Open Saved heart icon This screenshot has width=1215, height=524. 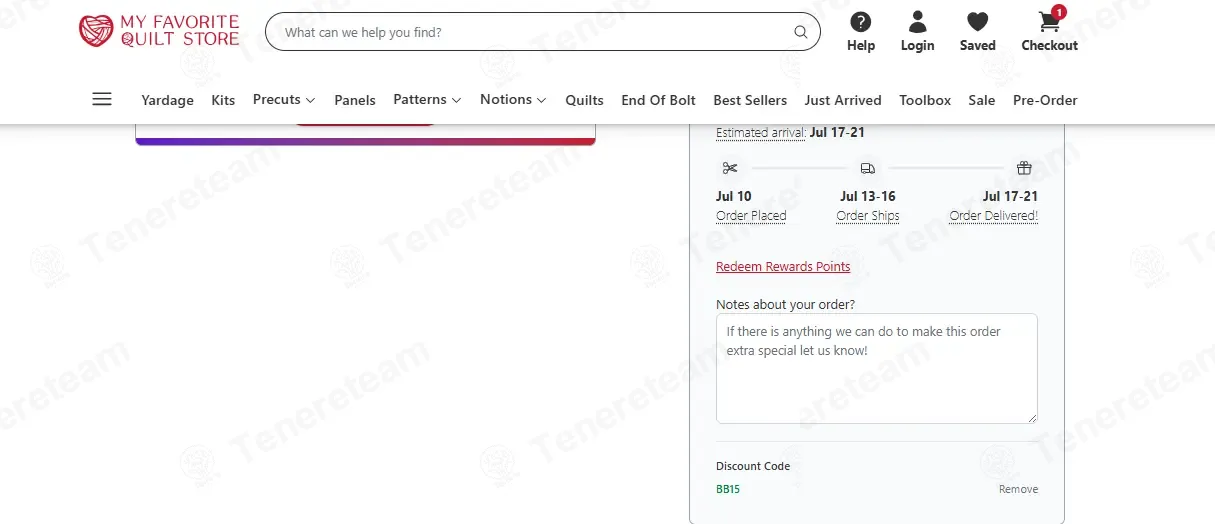coord(977,22)
